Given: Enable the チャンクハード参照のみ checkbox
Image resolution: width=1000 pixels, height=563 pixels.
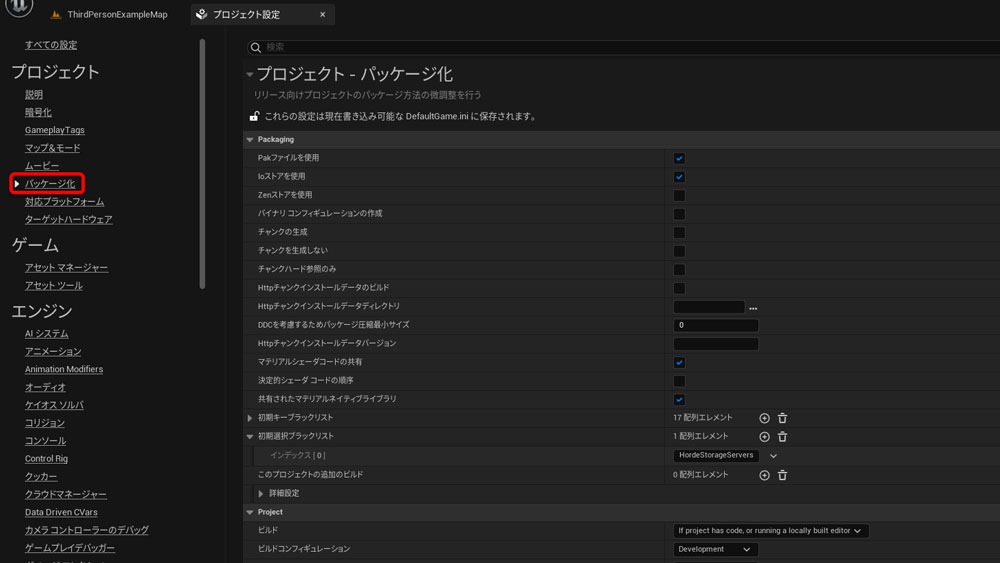Looking at the screenshot, I should click(679, 269).
